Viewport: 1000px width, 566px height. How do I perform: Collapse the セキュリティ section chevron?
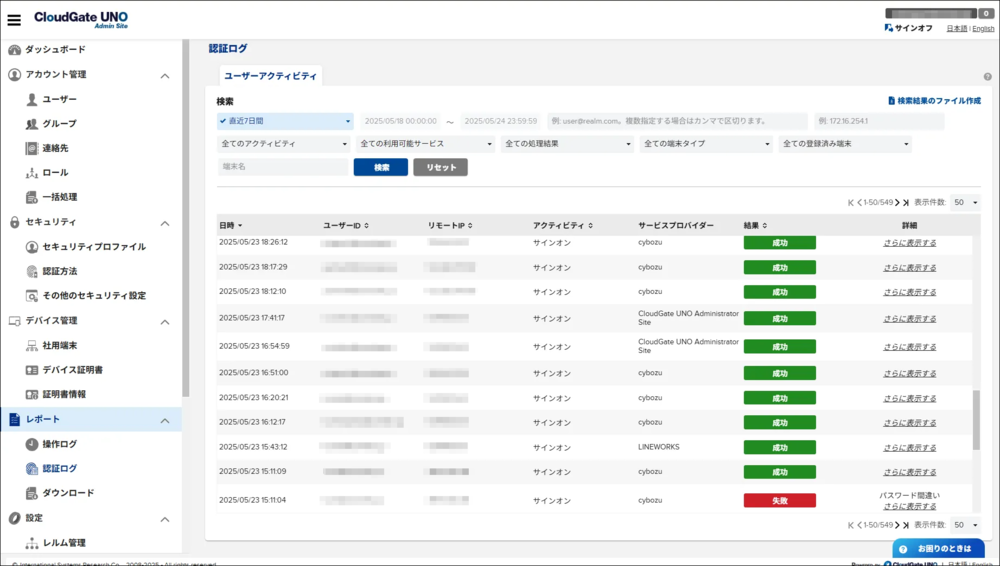[x=165, y=223]
